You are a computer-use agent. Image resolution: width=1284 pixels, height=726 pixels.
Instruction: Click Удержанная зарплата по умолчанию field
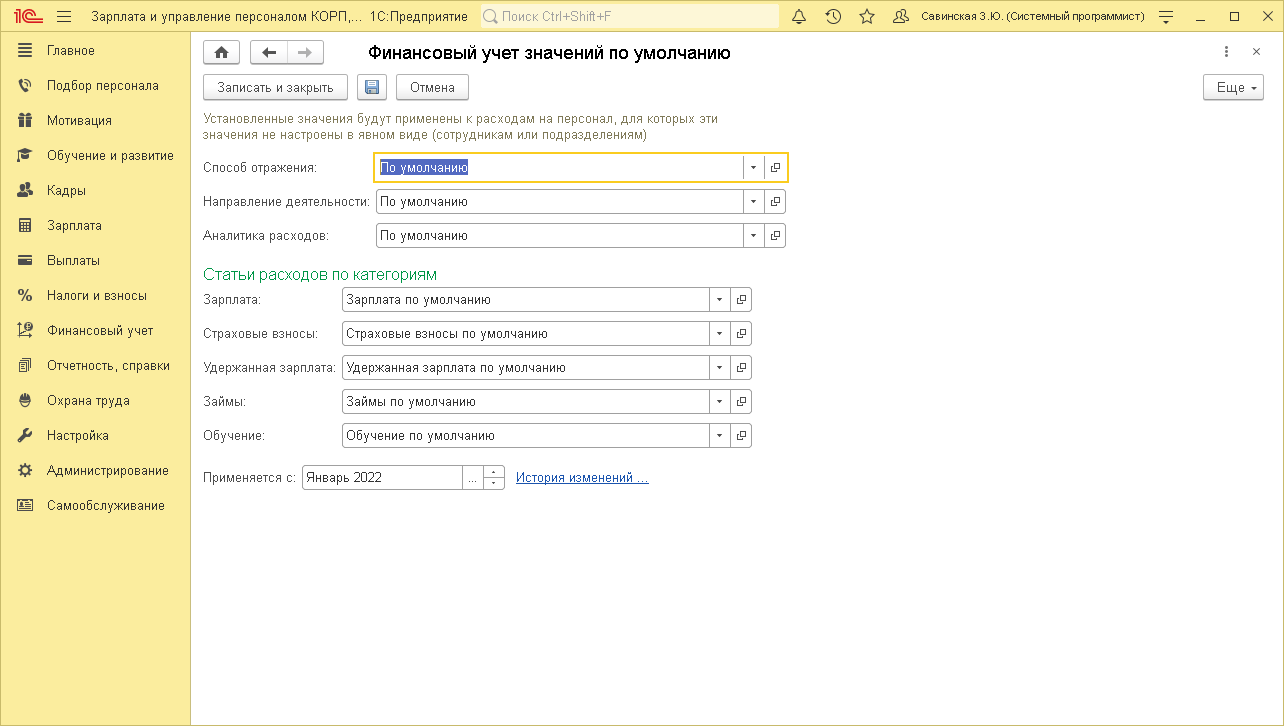tap(525, 368)
